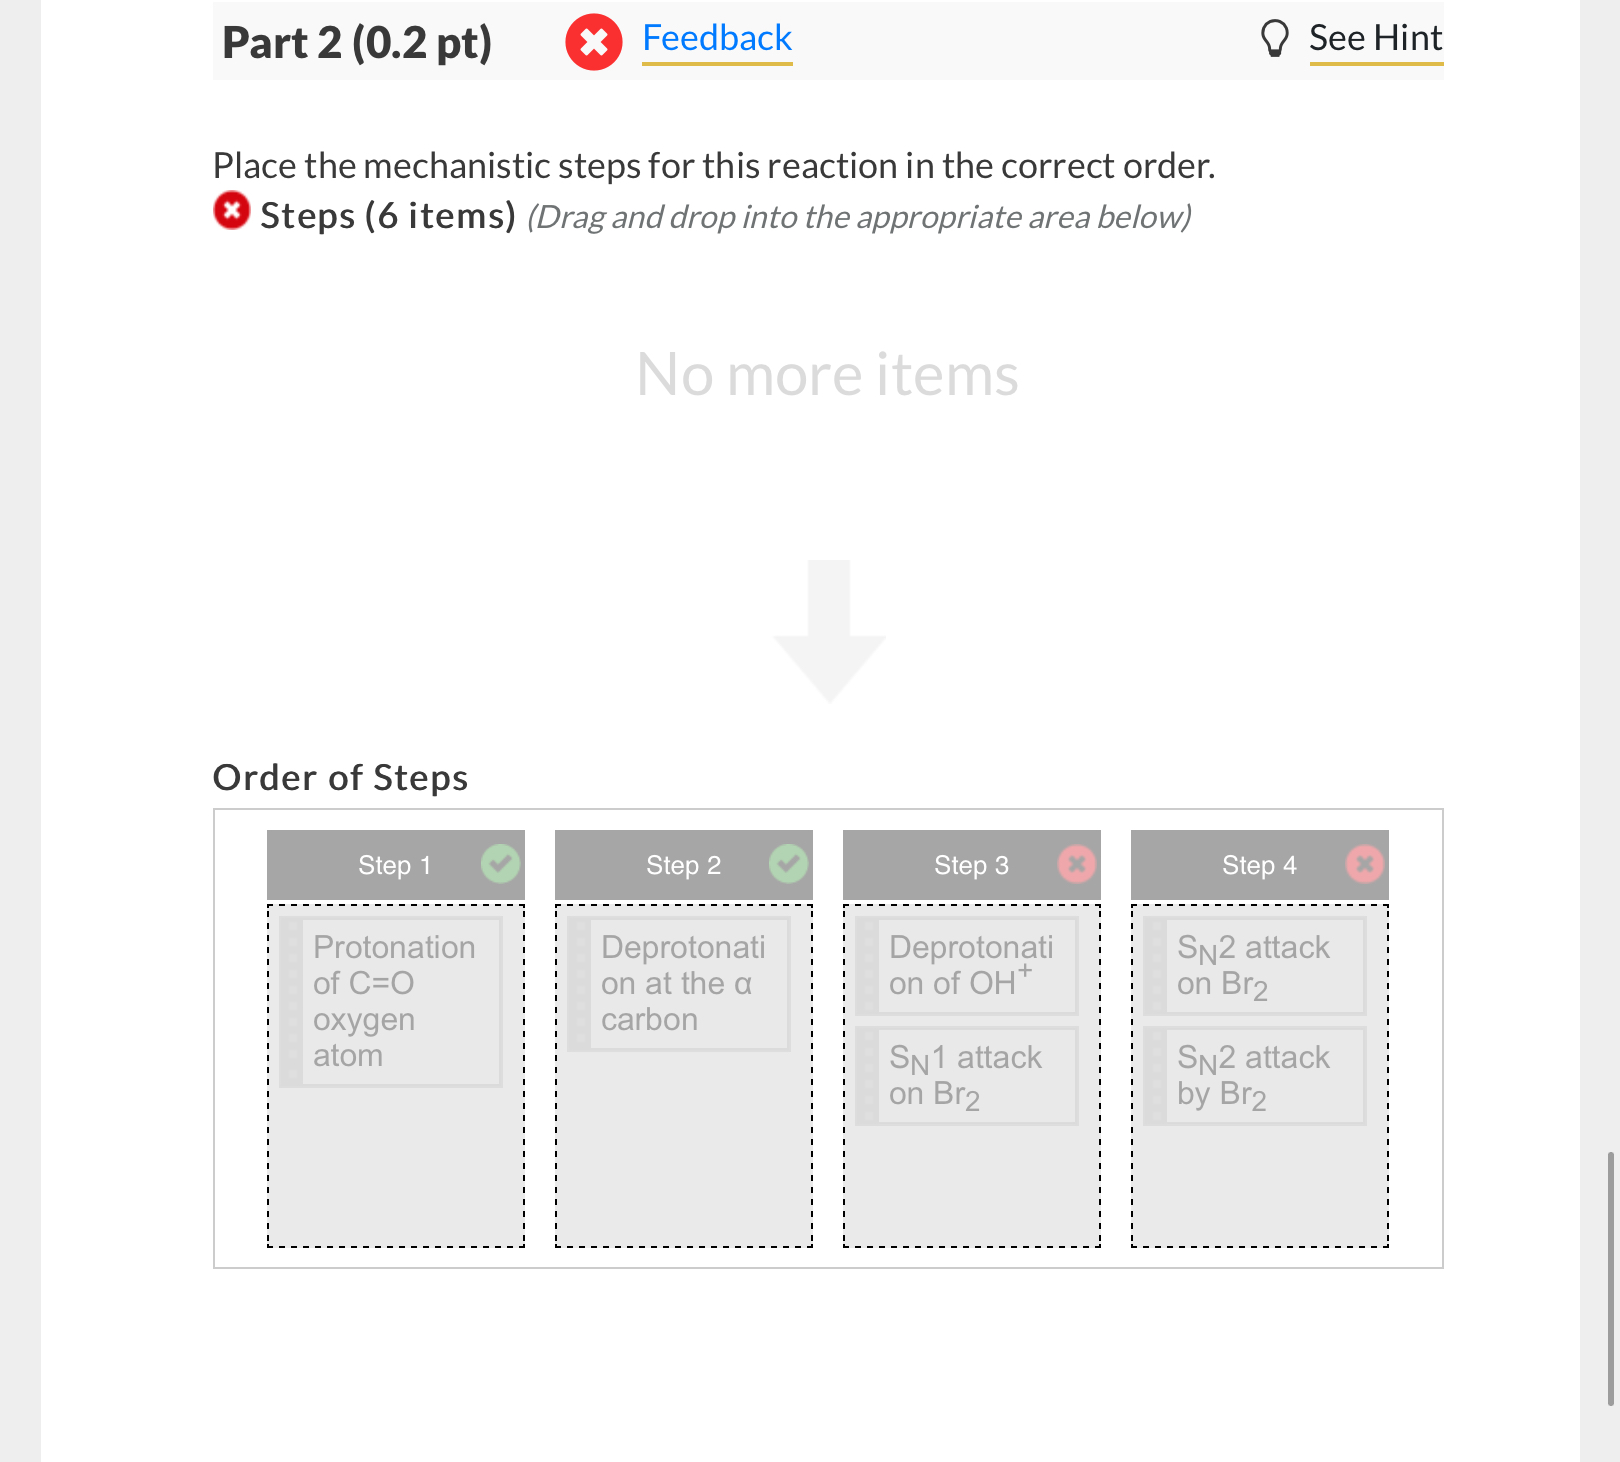Select the SN2 attack by Br2 card

1255,1076
